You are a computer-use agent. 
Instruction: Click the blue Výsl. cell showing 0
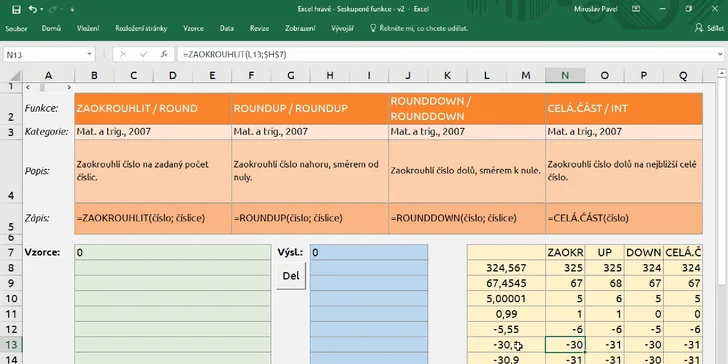[369, 253]
